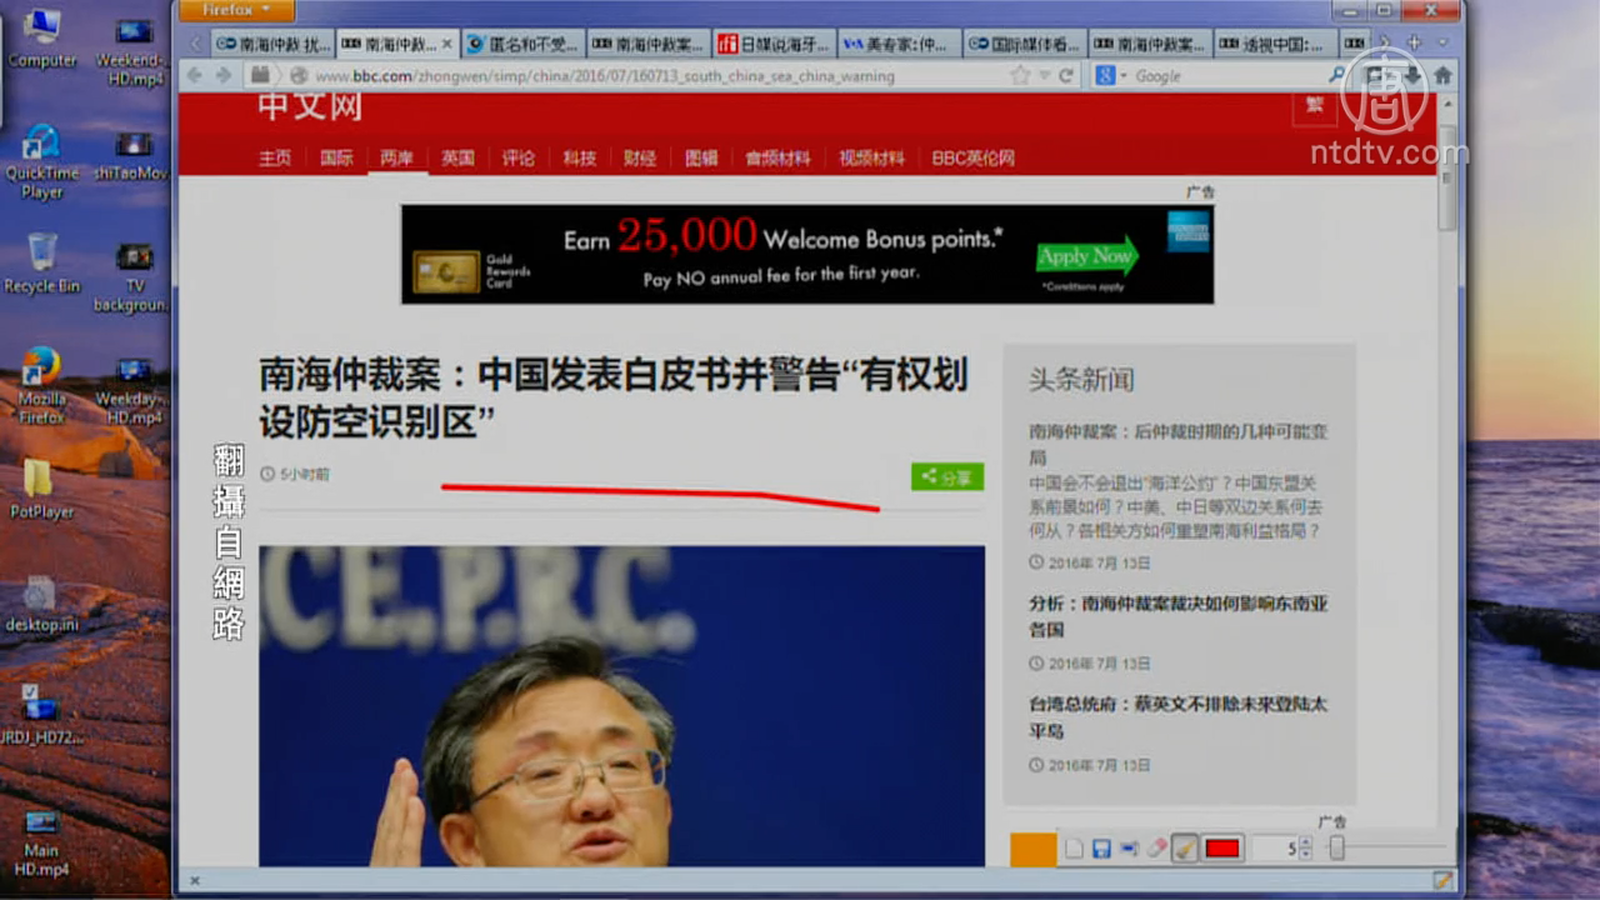Open the 国际 section in the navigation bar
1600x900 pixels.
336,158
